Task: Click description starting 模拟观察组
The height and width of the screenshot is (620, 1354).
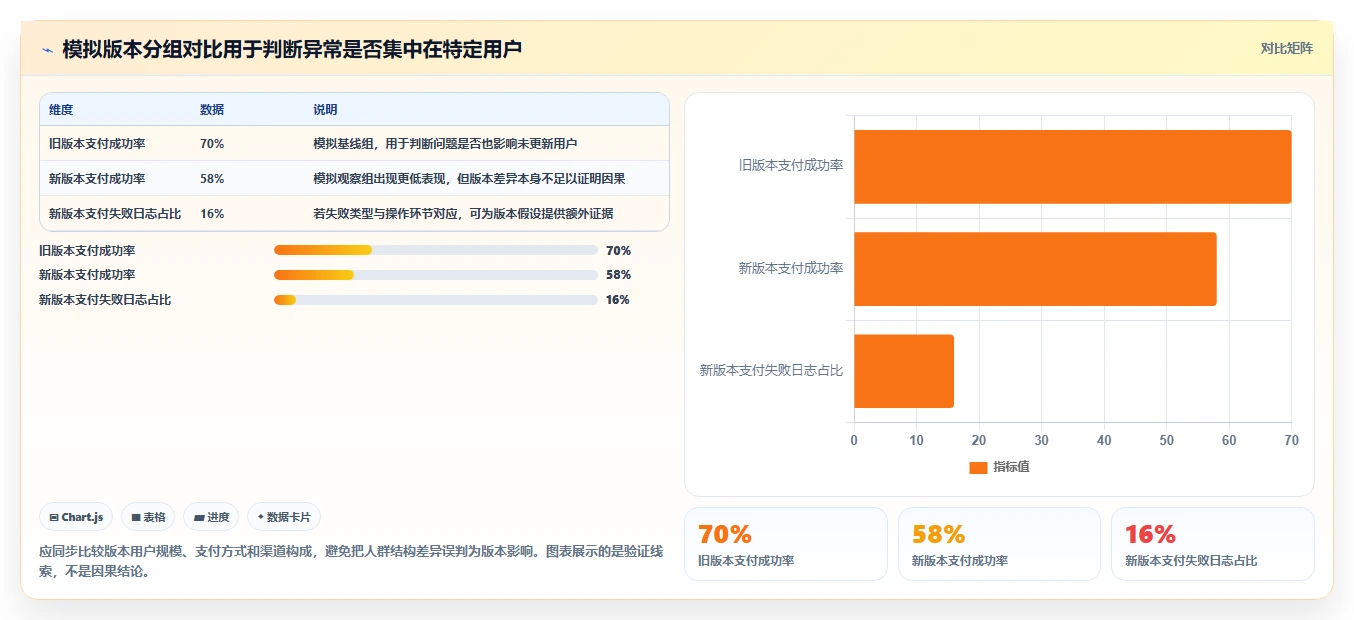Action: pyautogui.click(x=469, y=179)
